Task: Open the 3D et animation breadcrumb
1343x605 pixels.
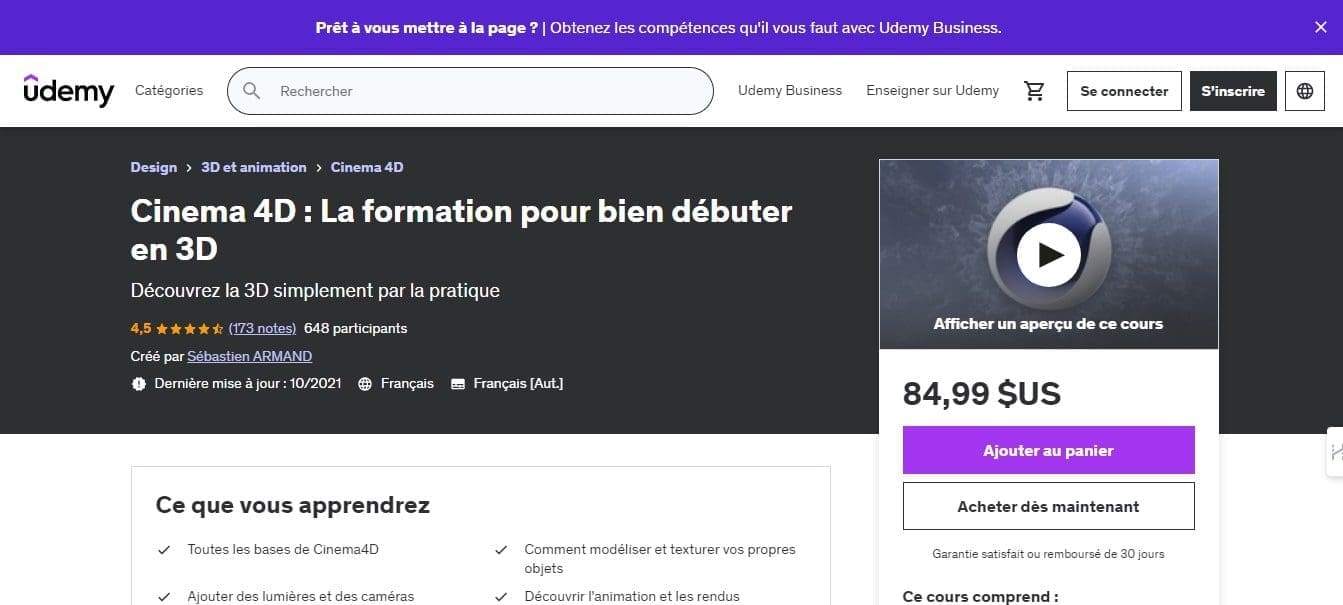Action: [254, 167]
